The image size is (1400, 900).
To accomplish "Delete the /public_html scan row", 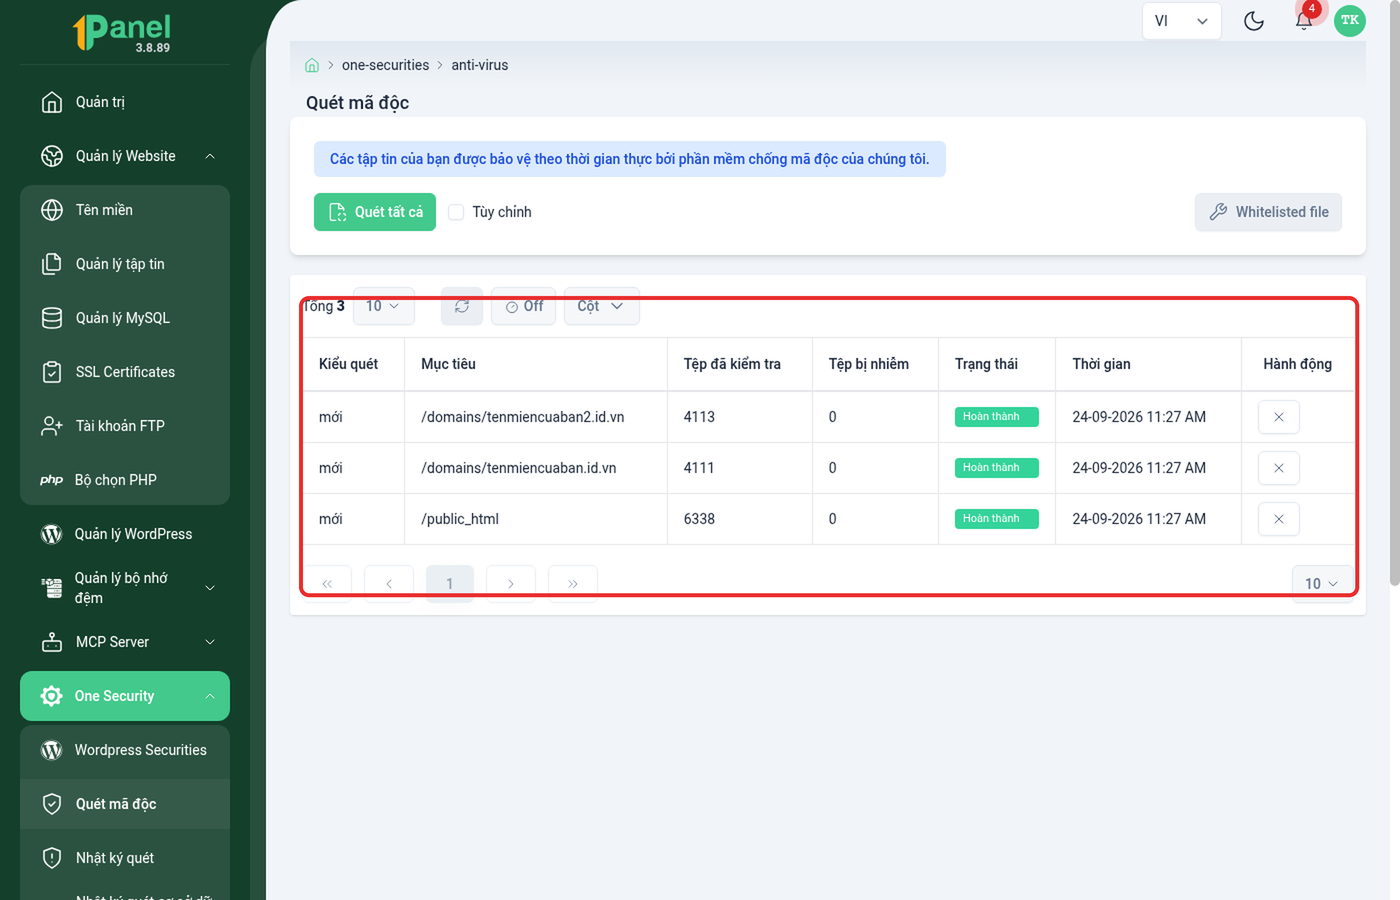I will pos(1278,519).
